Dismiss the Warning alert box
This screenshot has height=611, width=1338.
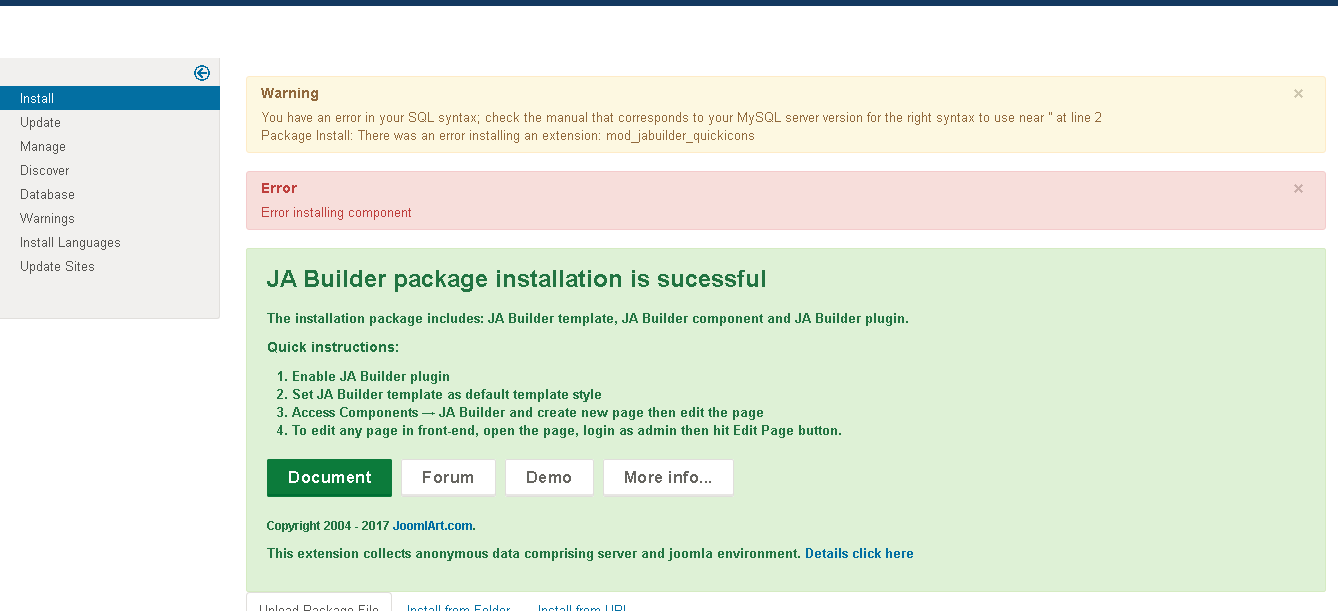click(x=1298, y=94)
